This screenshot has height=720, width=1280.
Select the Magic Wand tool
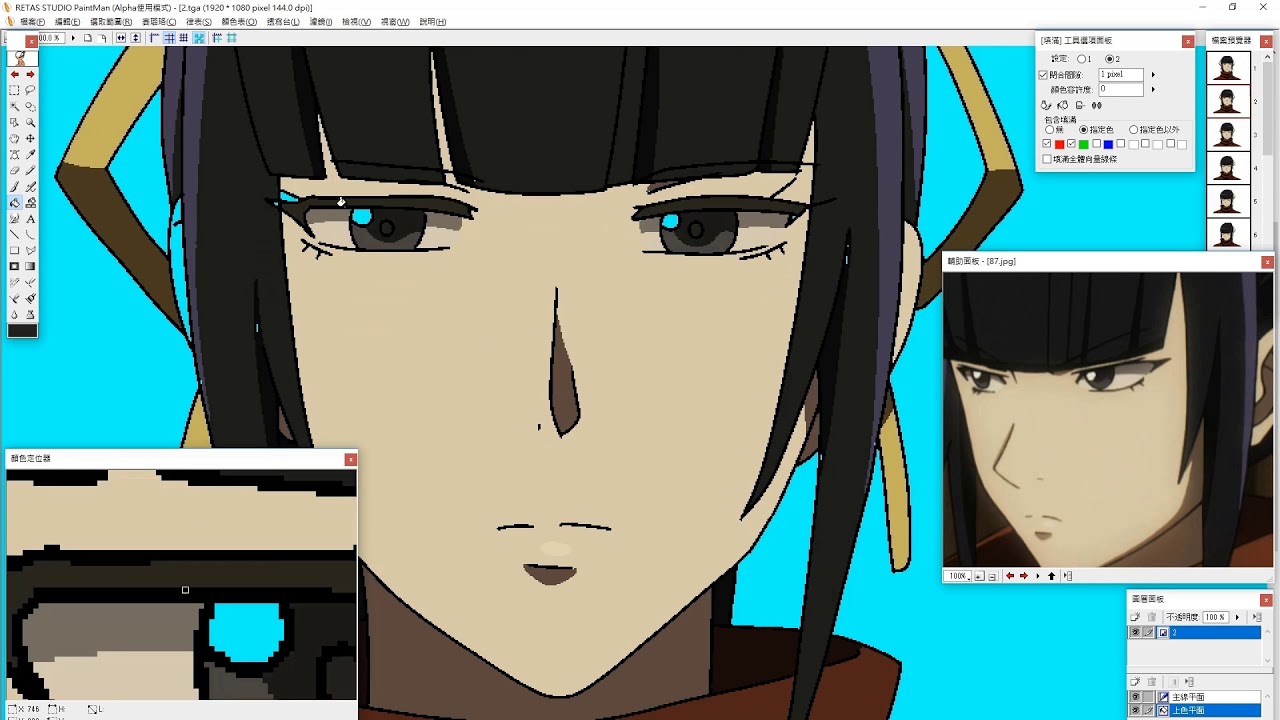click(14, 106)
